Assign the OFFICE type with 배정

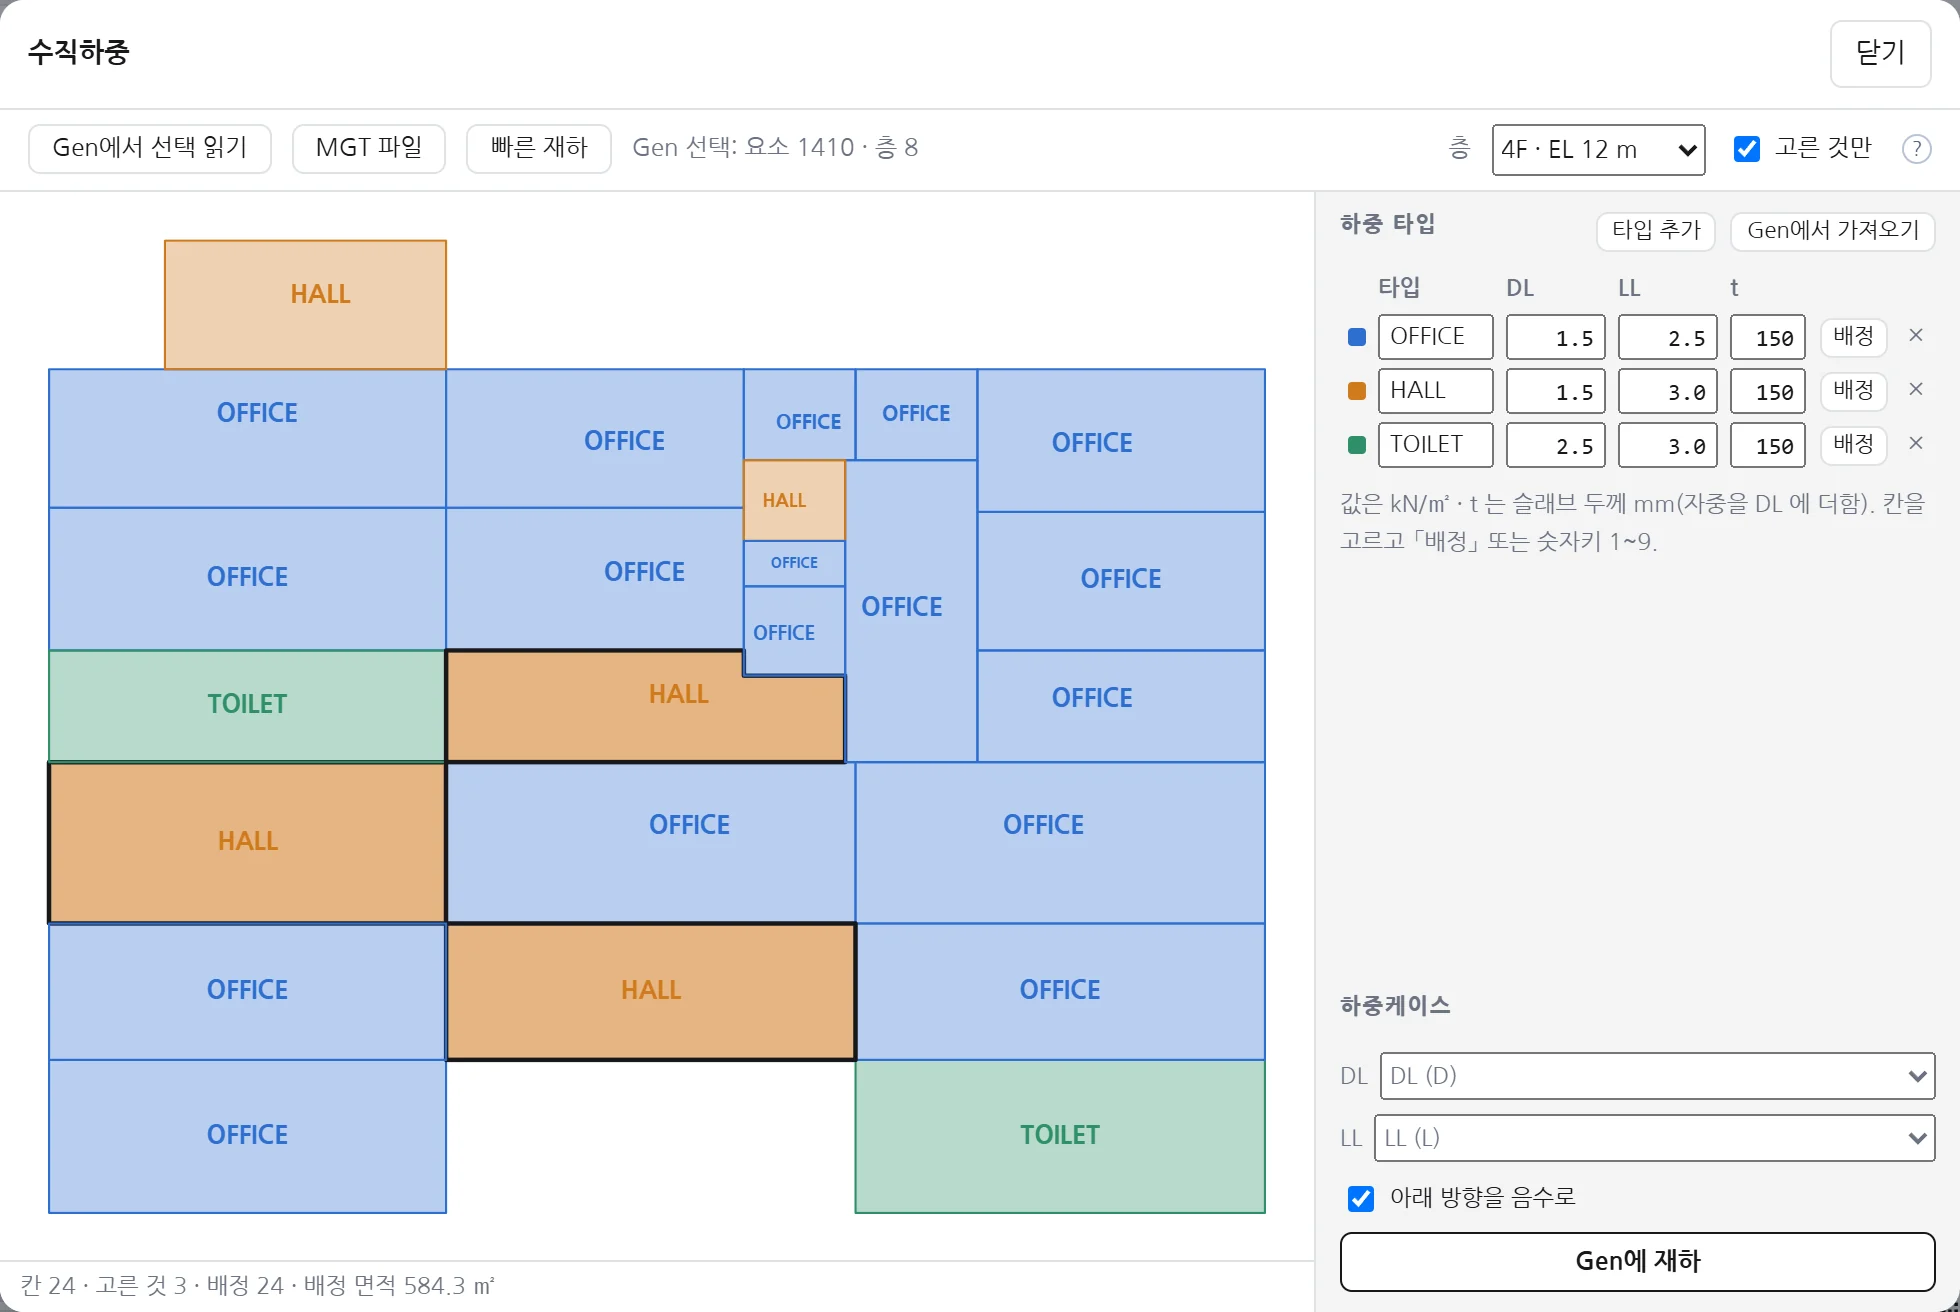tap(1853, 337)
